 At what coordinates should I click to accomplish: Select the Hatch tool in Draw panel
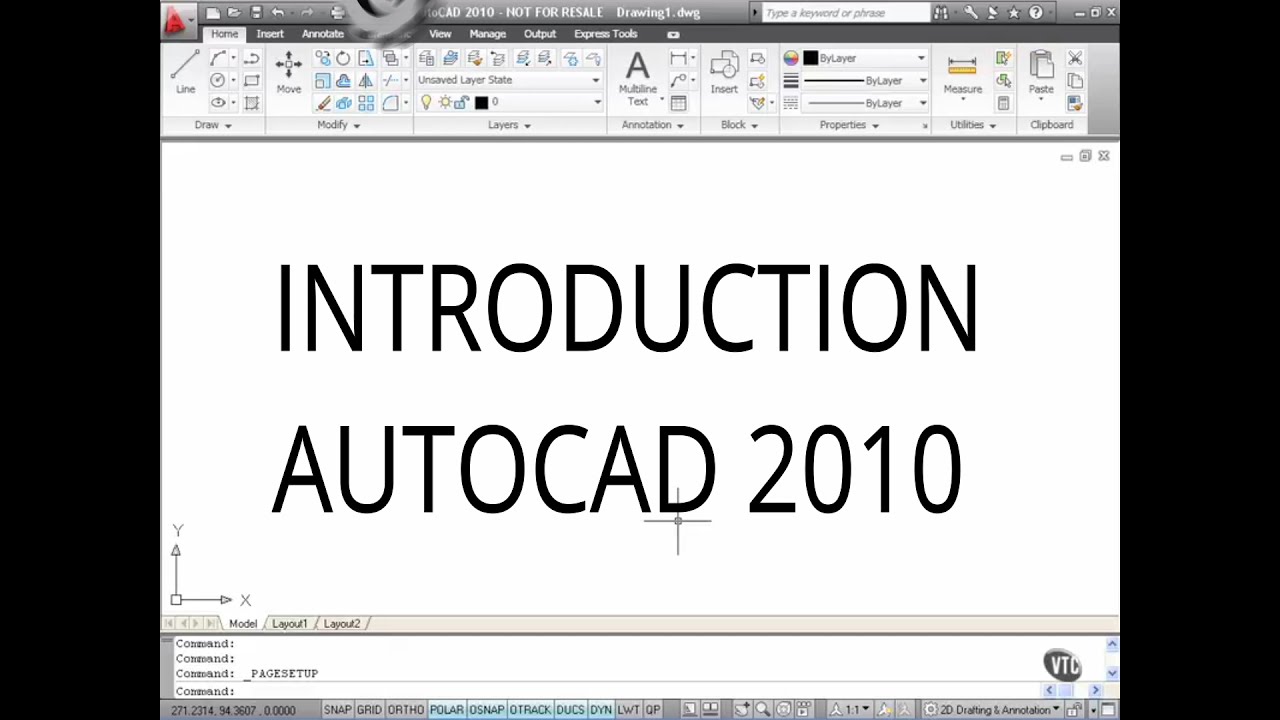(x=252, y=103)
